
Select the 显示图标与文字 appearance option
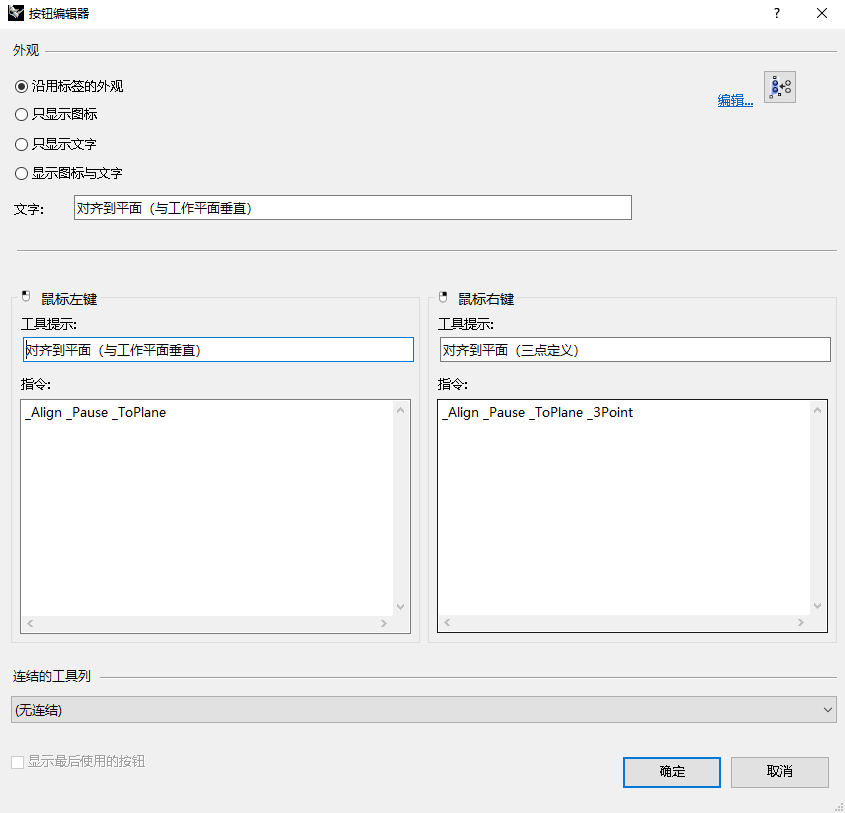click(21, 173)
